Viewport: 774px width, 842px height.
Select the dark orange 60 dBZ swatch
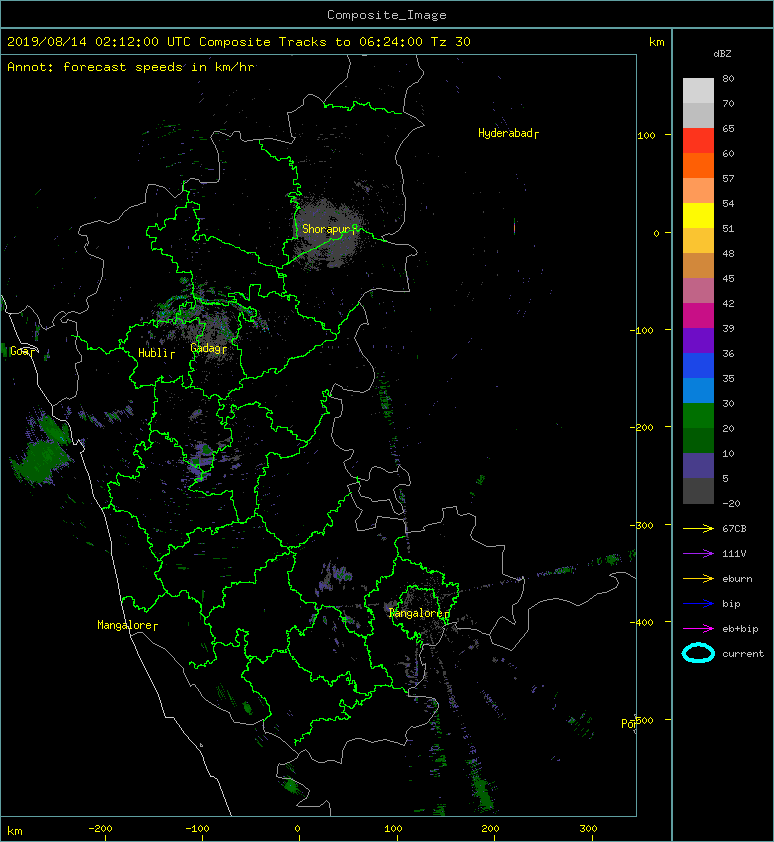[698, 165]
